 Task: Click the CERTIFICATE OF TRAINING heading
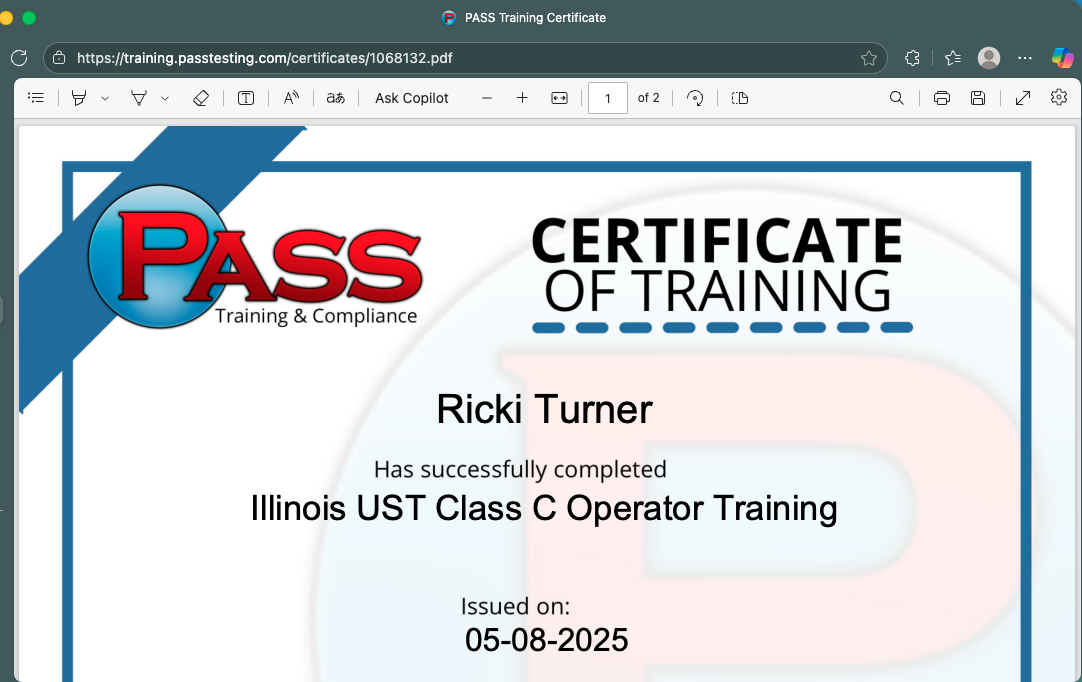click(718, 265)
